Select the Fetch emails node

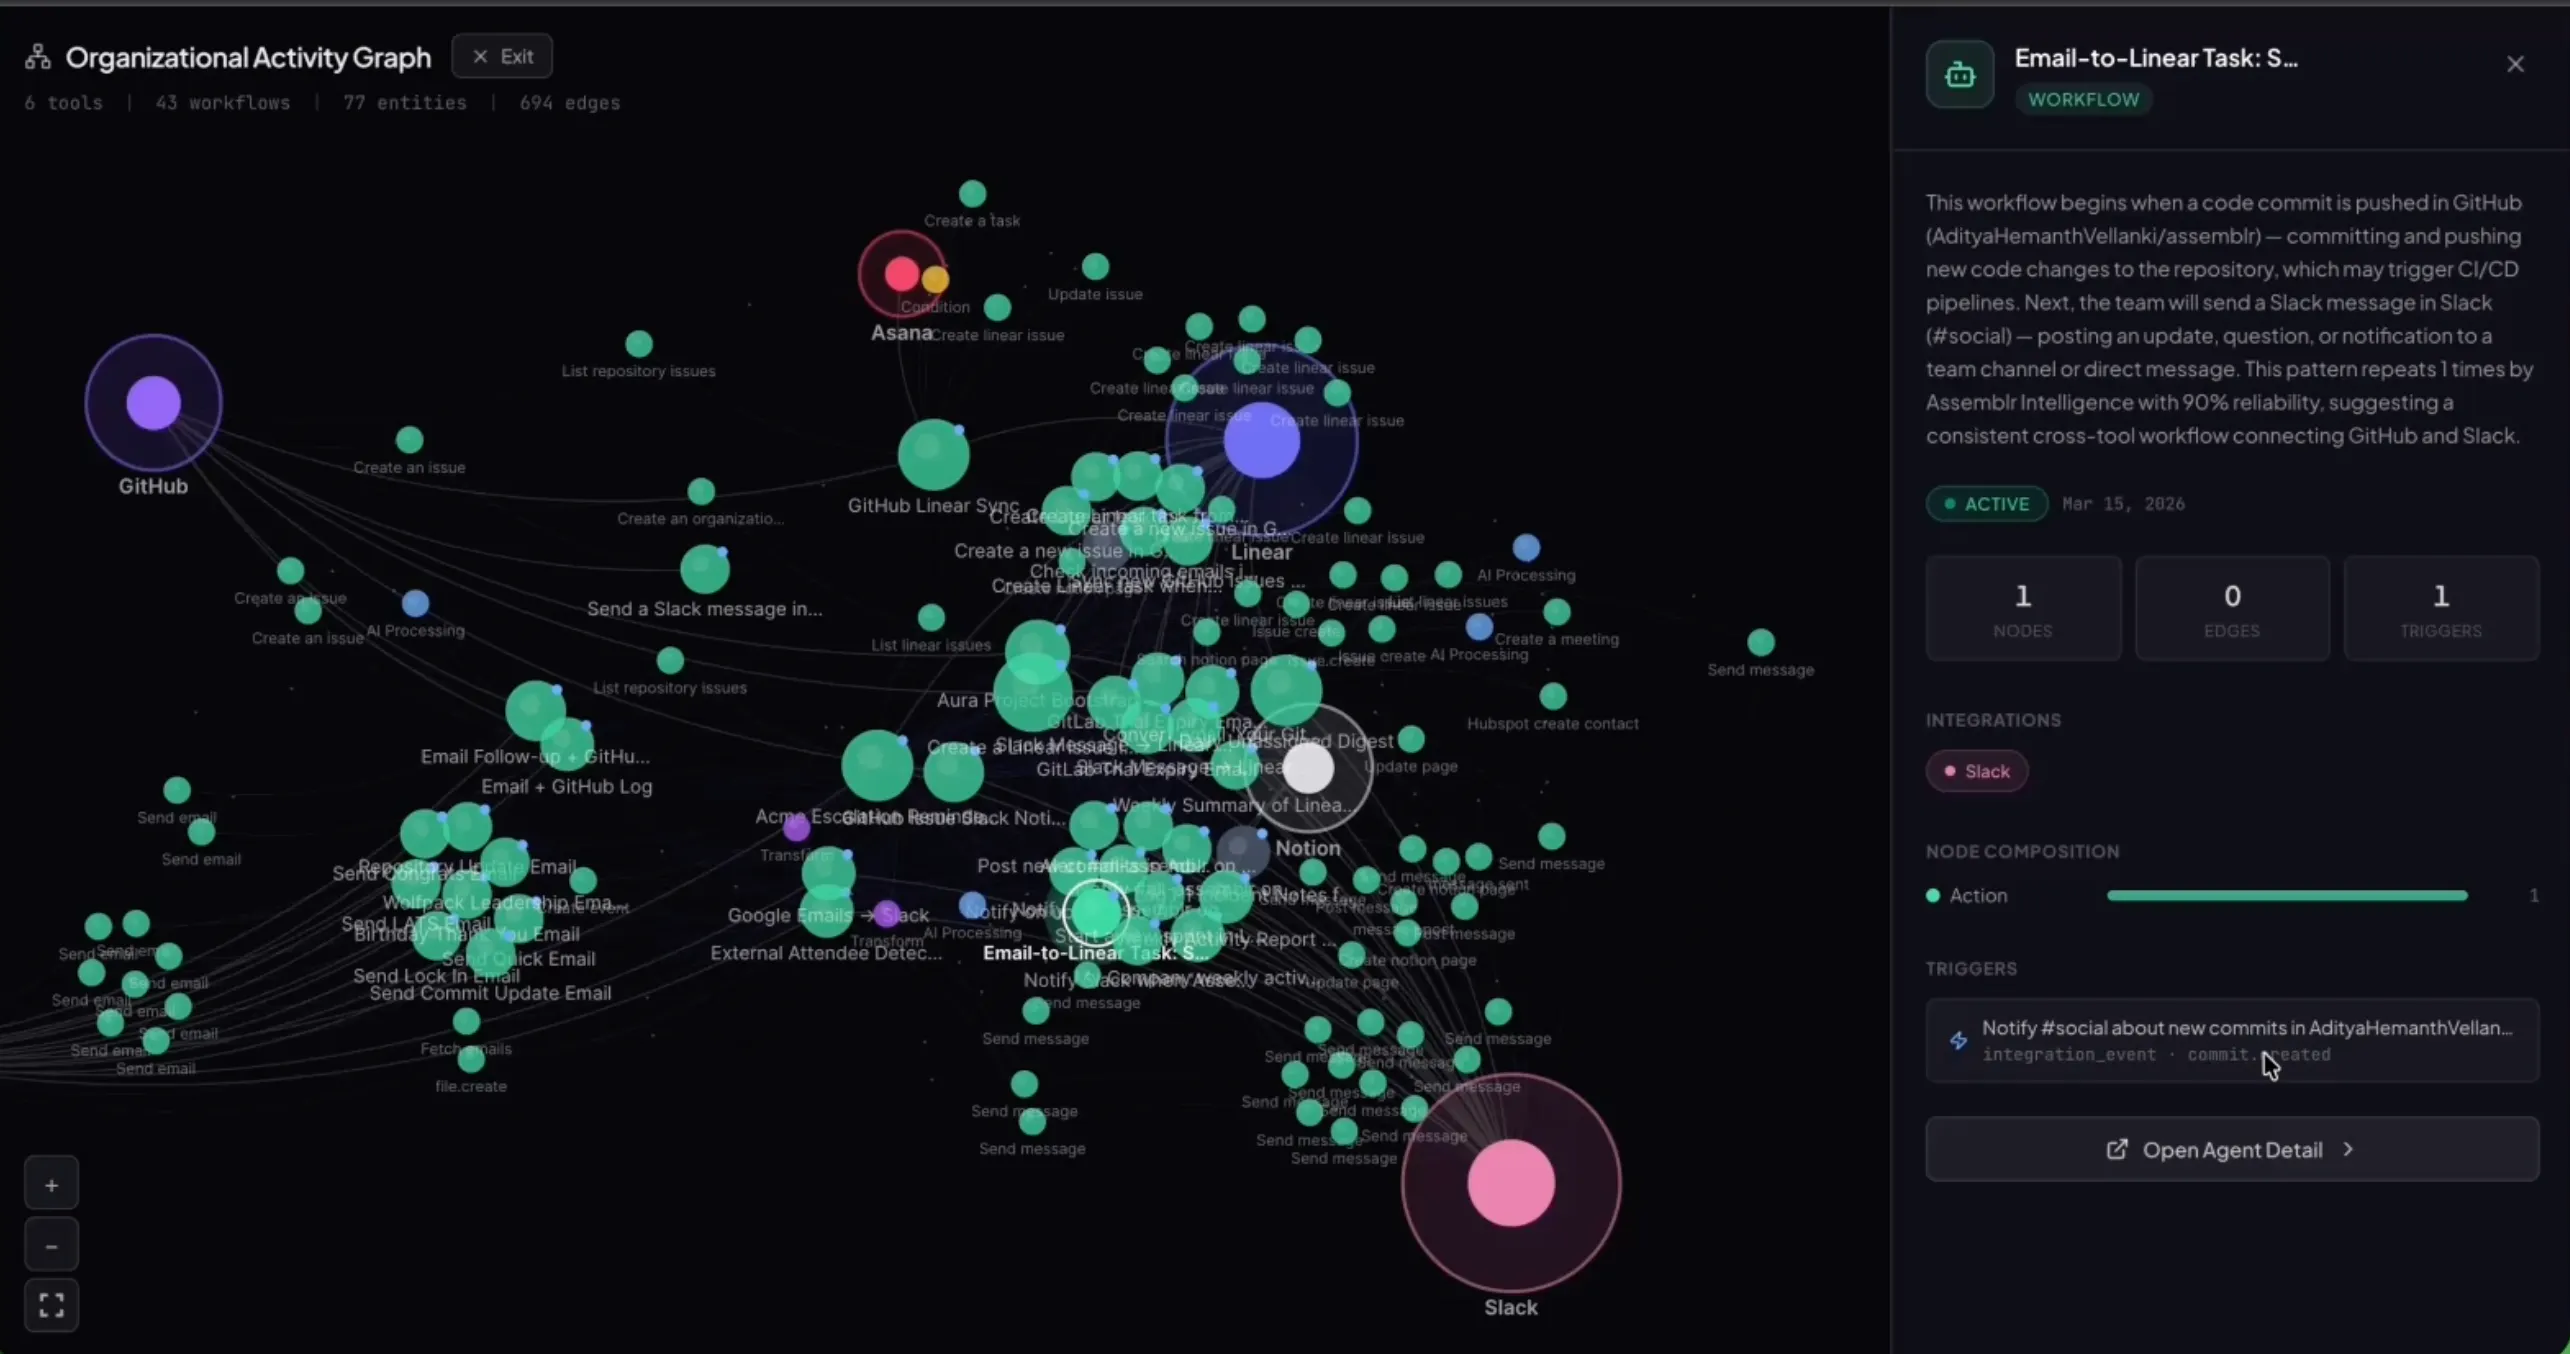click(466, 1022)
